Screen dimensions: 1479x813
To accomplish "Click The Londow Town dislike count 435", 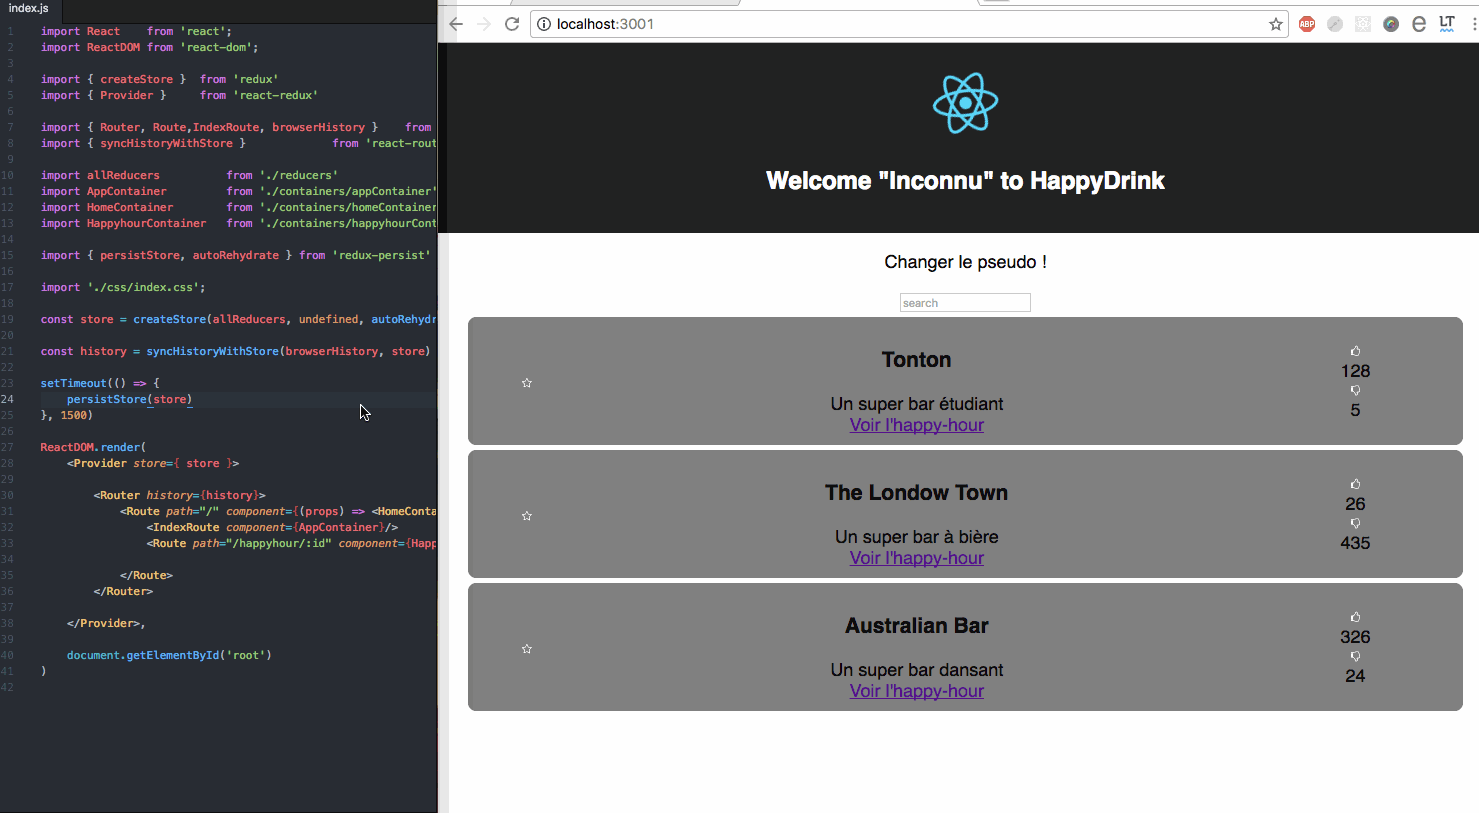I will (x=1355, y=543).
